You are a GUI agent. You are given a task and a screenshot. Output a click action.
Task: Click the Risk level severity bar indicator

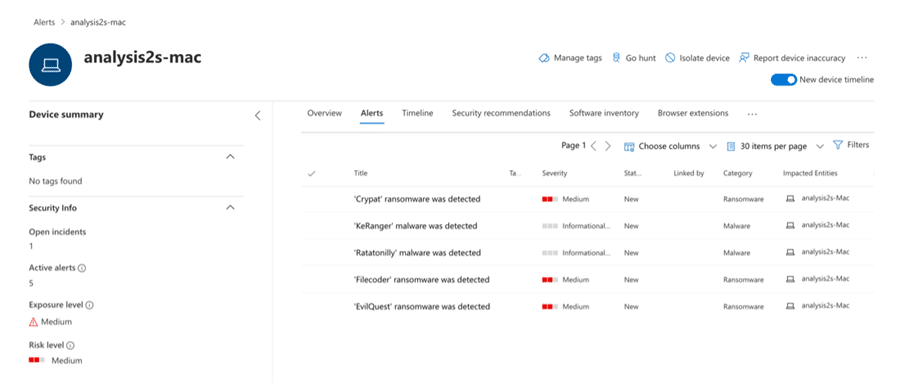[x=37, y=361]
